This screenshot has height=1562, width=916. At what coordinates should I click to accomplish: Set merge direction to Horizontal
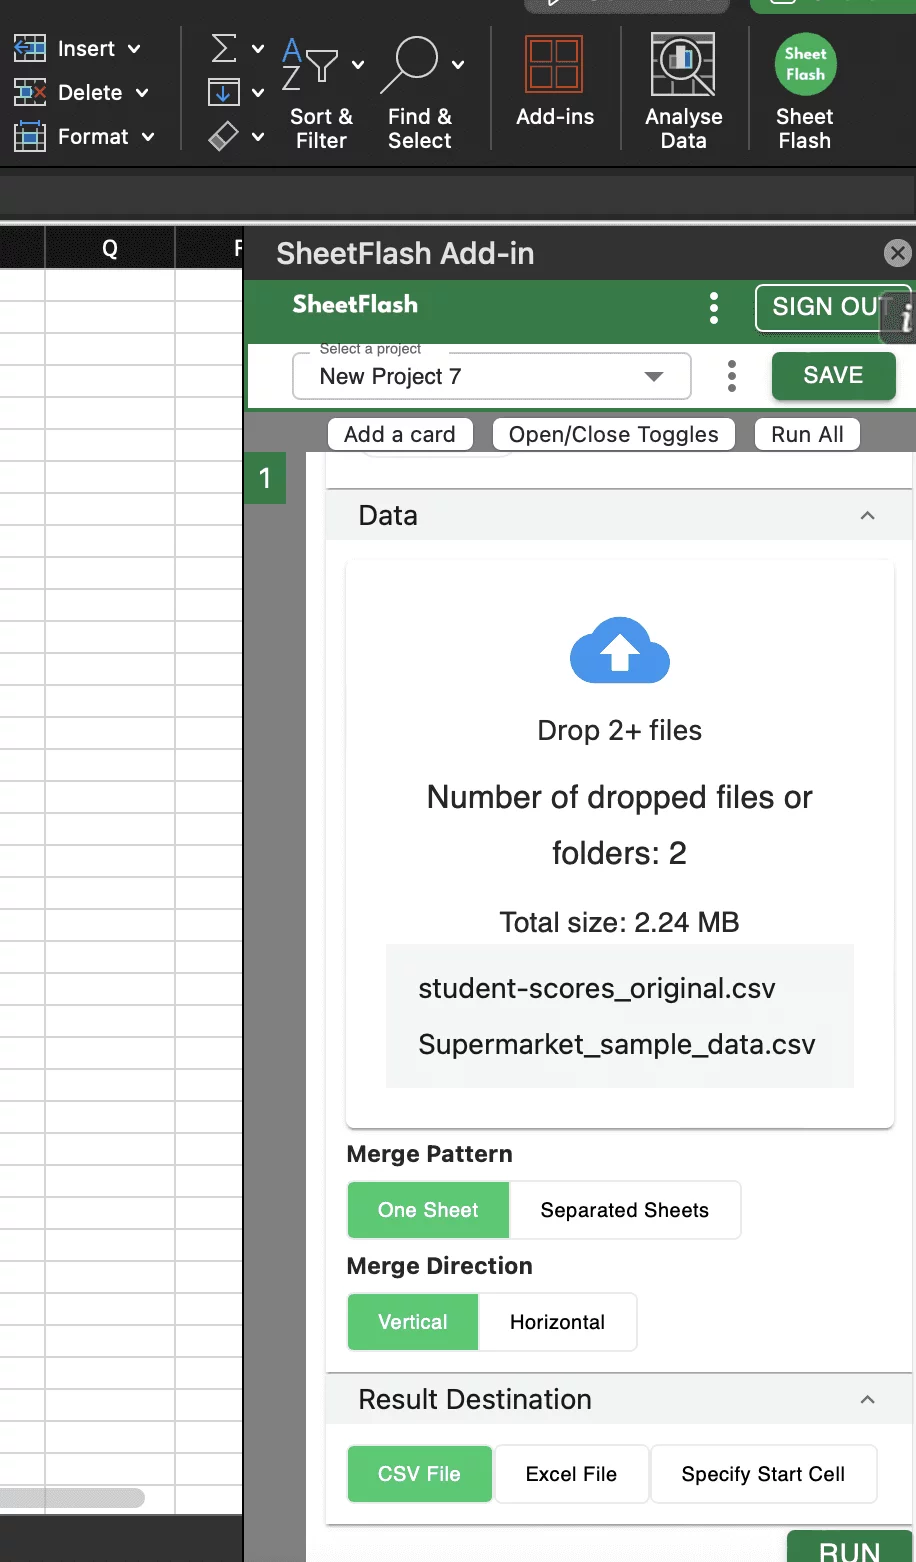557,1322
